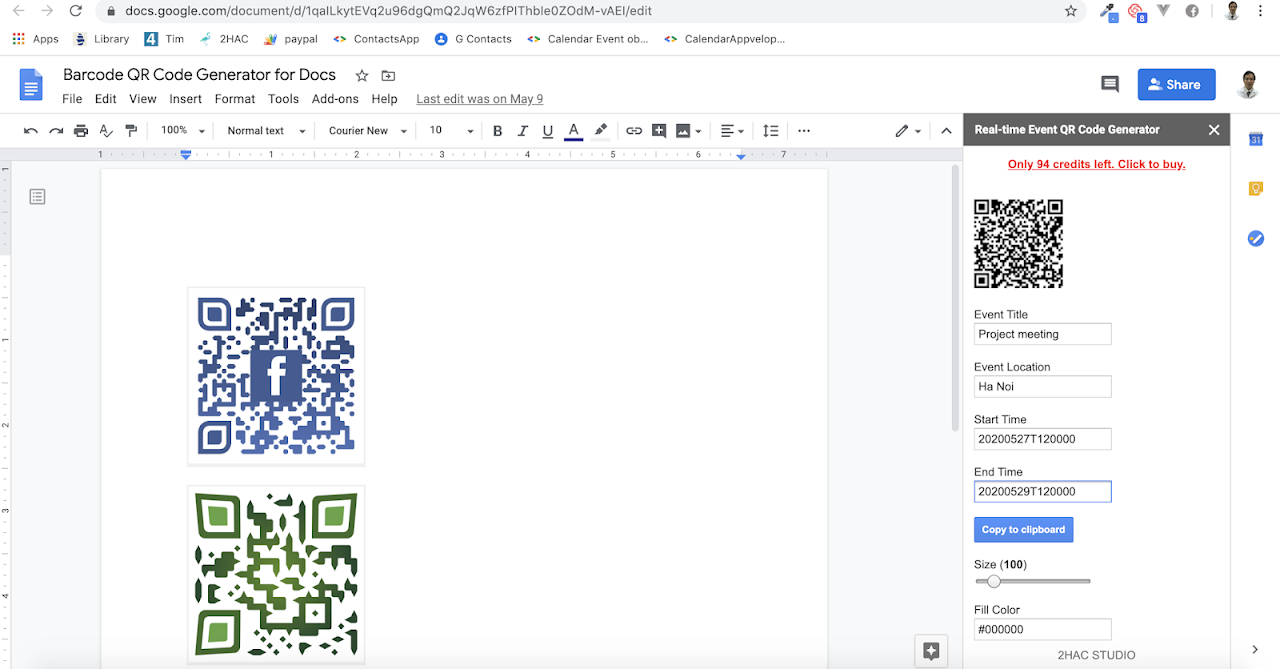The image size is (1280, 669).
Task: Open the Format menu
Action: pos(235,99)
